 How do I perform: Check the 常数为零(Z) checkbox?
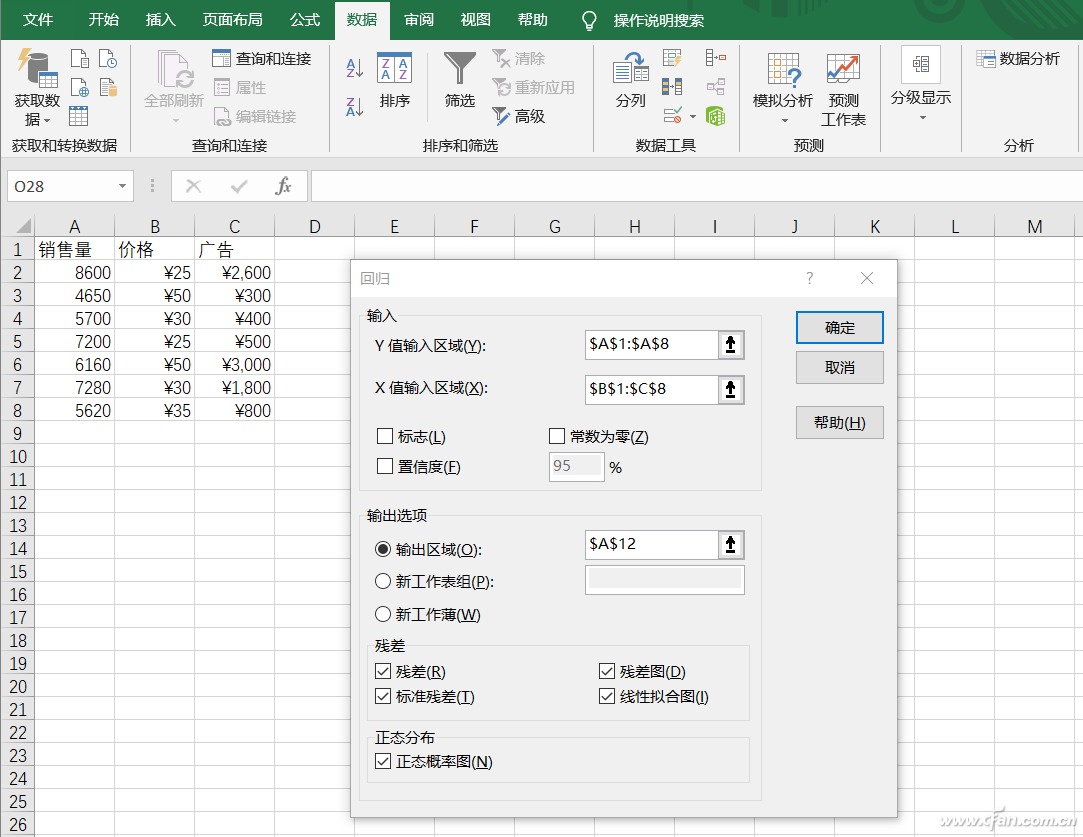[557, 436]
